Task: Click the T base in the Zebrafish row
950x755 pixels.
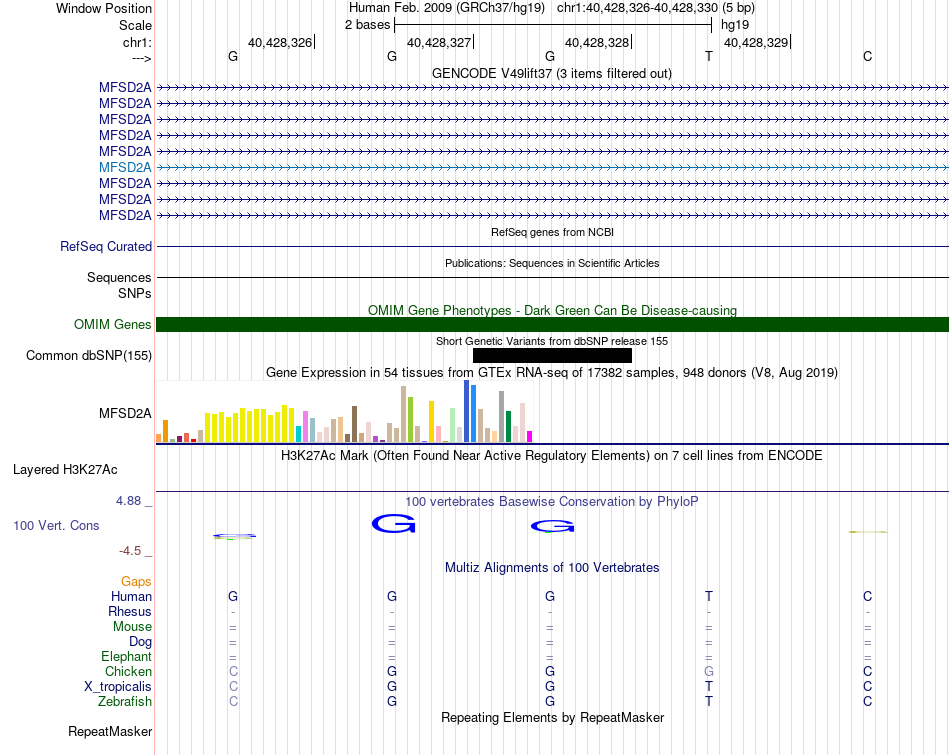Action: click(x=709, y=701)
